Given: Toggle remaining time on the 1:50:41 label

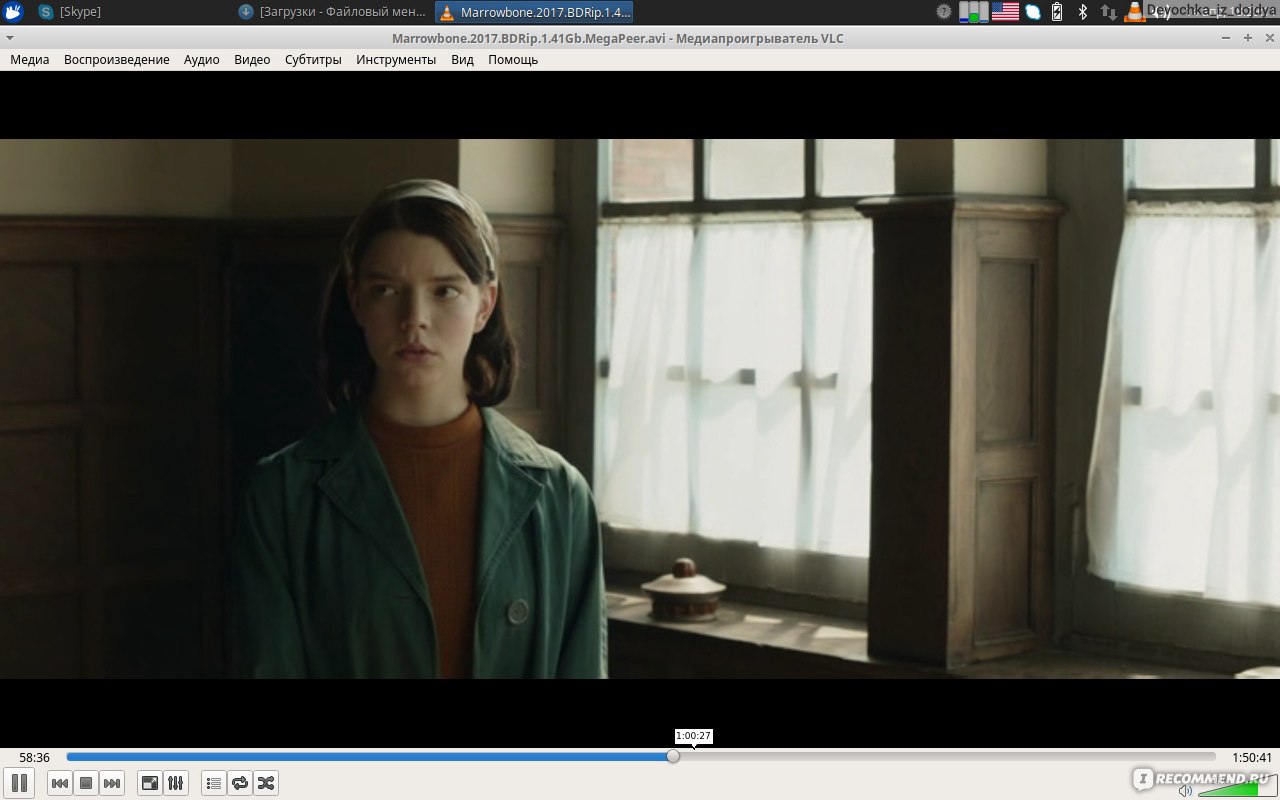Looking at the screenshot, I should pyautogui.click(x=1250, y=758).
